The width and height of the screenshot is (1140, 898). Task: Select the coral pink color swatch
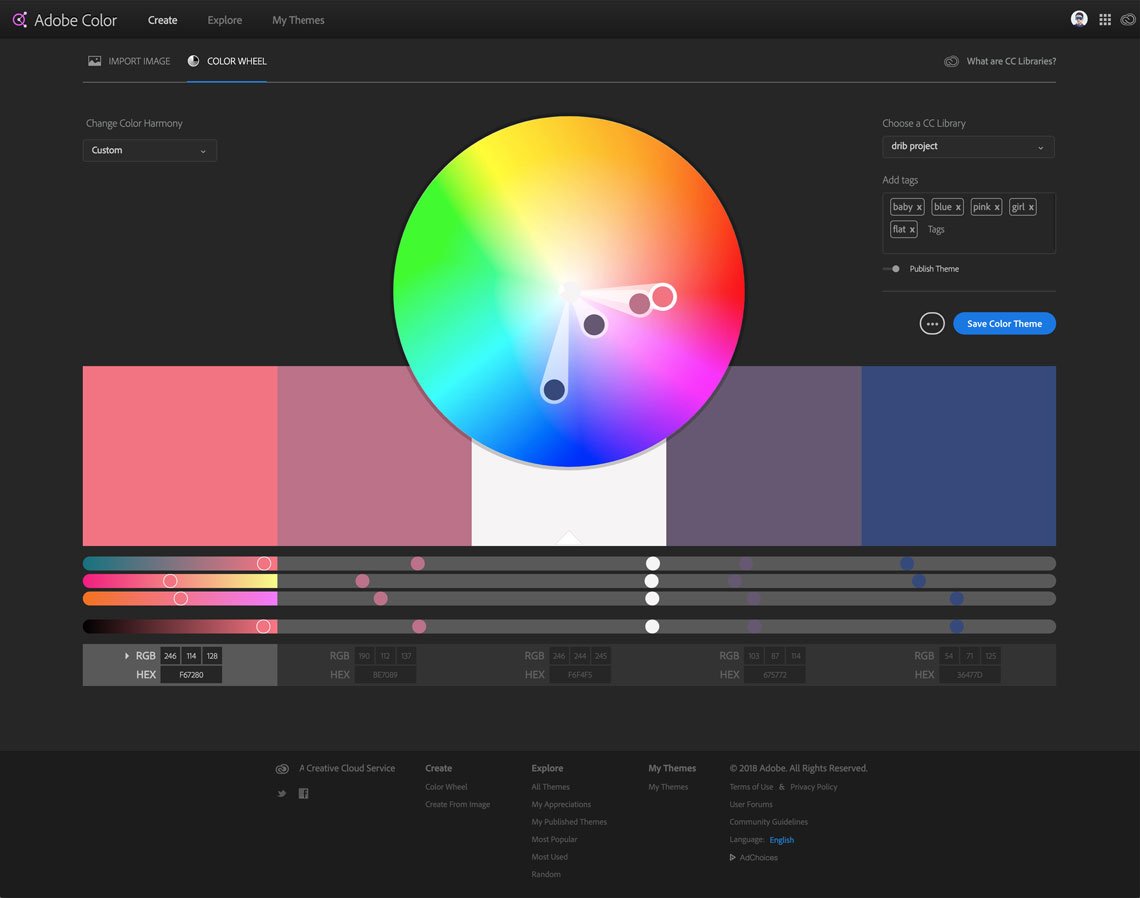180,456
